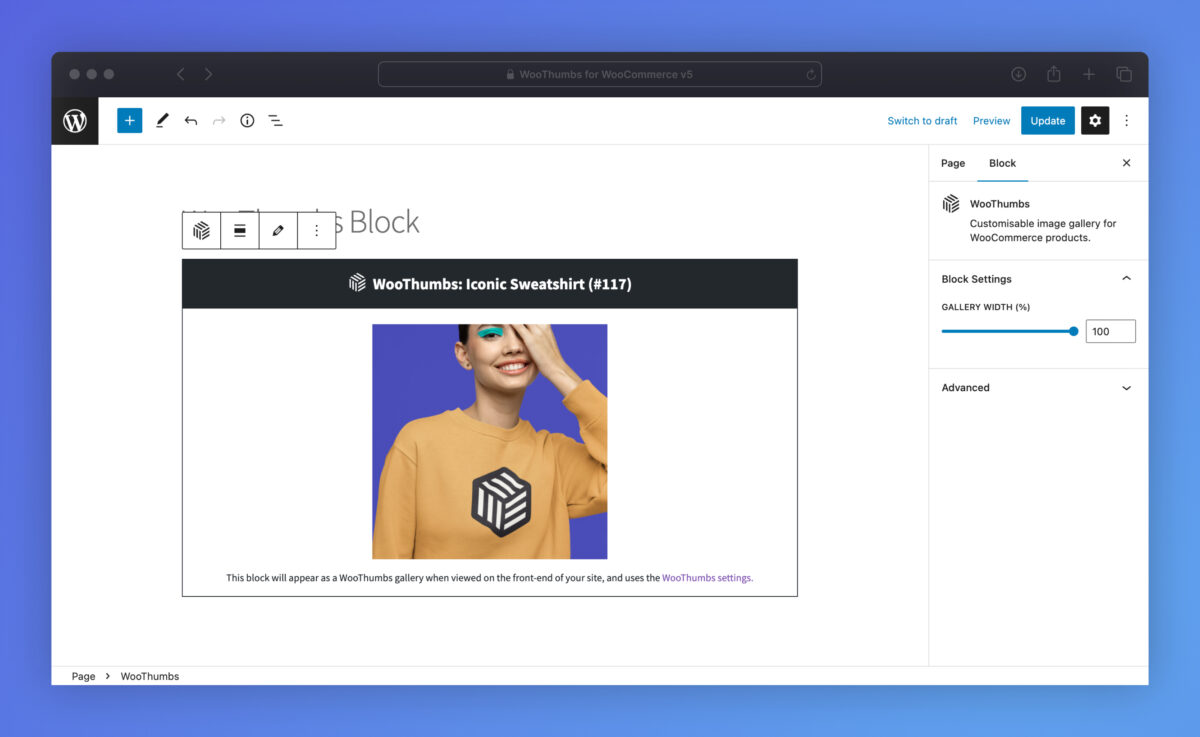Select the Block tab
Viewport: 1200px width, 737px height.
coord(1002,163)
